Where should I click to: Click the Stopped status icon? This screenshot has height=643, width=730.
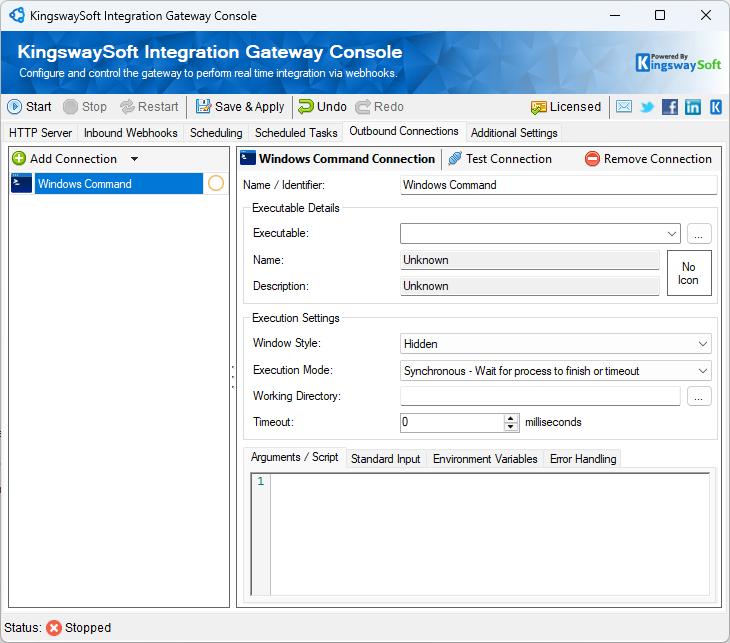coord(54,628)
